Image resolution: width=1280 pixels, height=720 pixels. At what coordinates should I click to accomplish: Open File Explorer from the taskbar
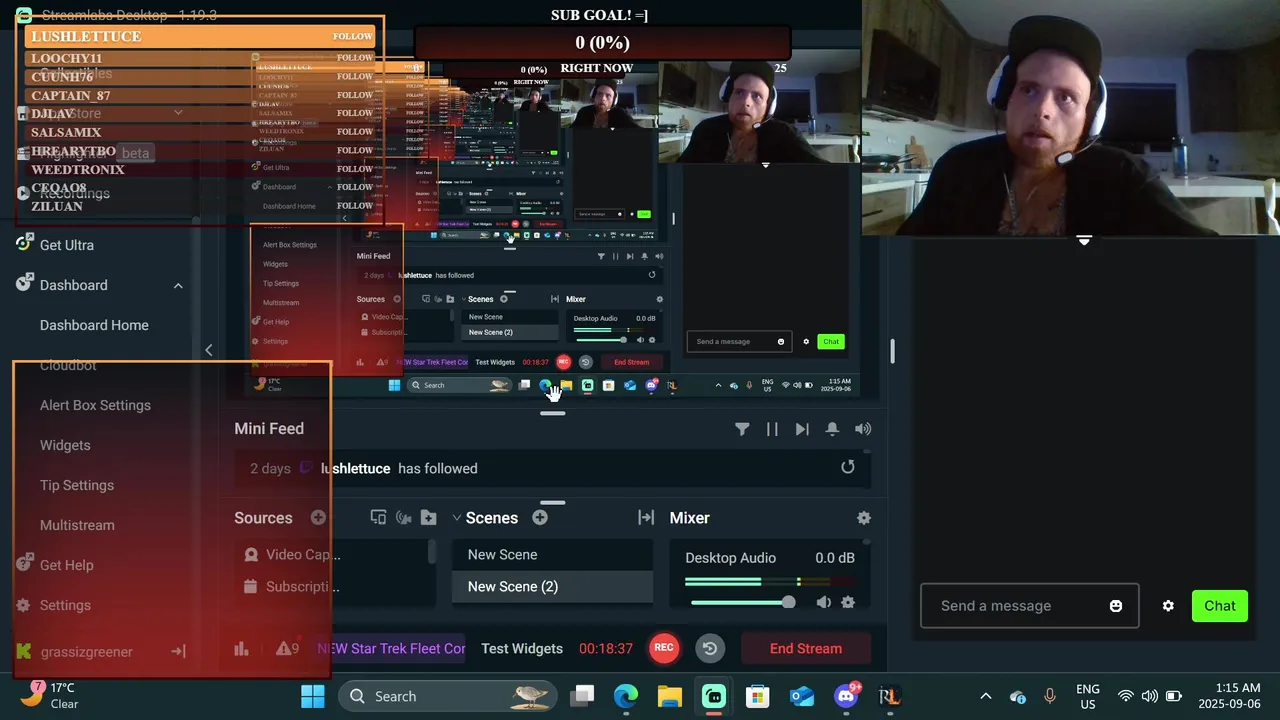670,696
